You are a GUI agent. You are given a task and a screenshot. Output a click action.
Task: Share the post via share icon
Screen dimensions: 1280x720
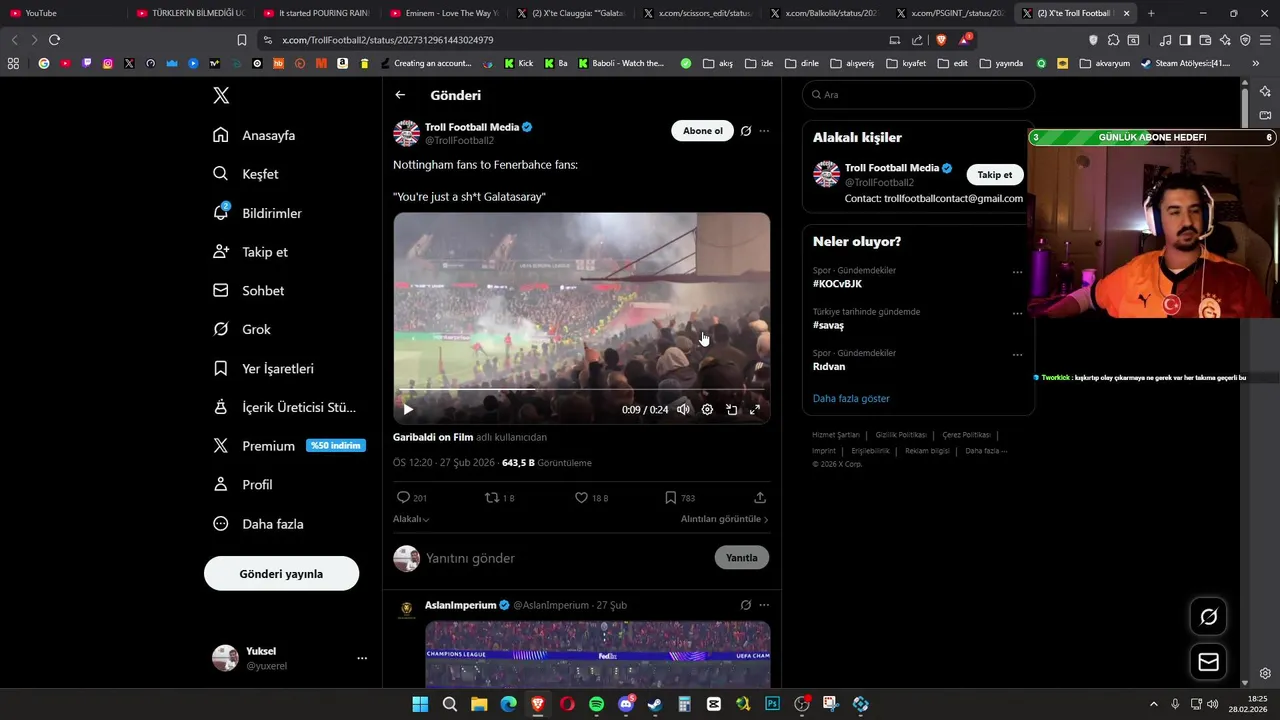click(x=760, y=498)
